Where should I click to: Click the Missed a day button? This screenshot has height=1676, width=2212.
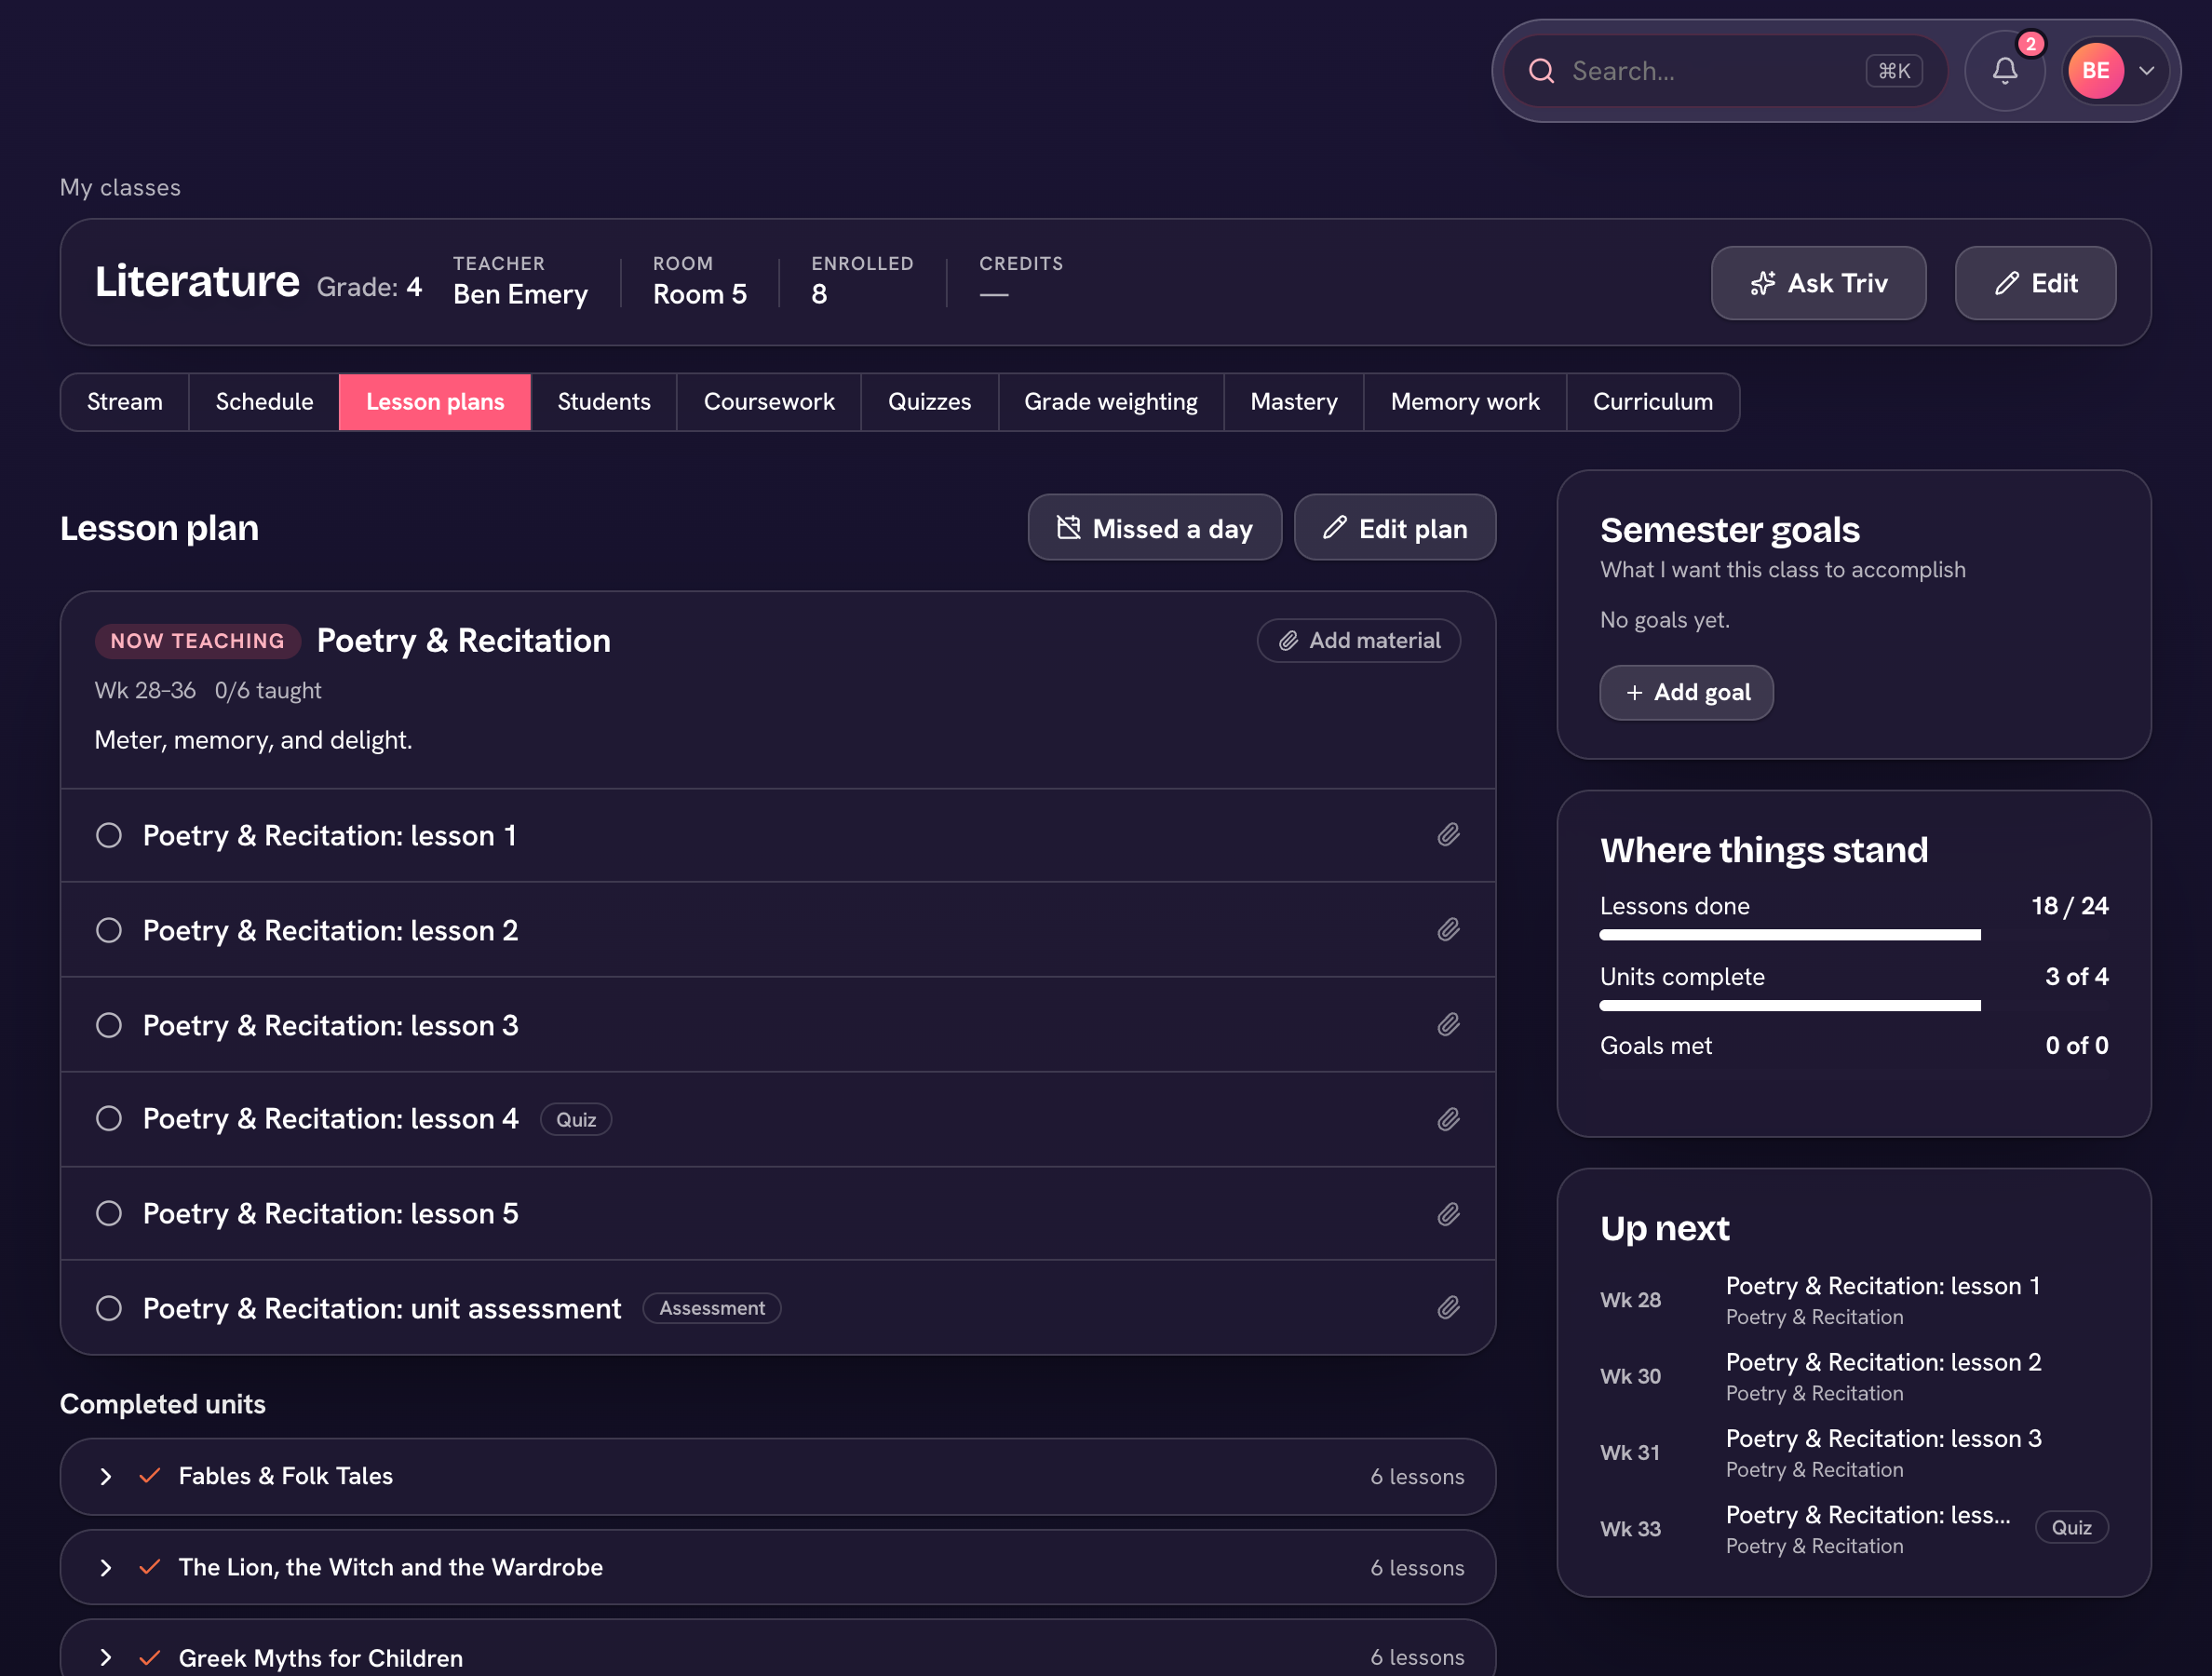tap(1155, 528)
